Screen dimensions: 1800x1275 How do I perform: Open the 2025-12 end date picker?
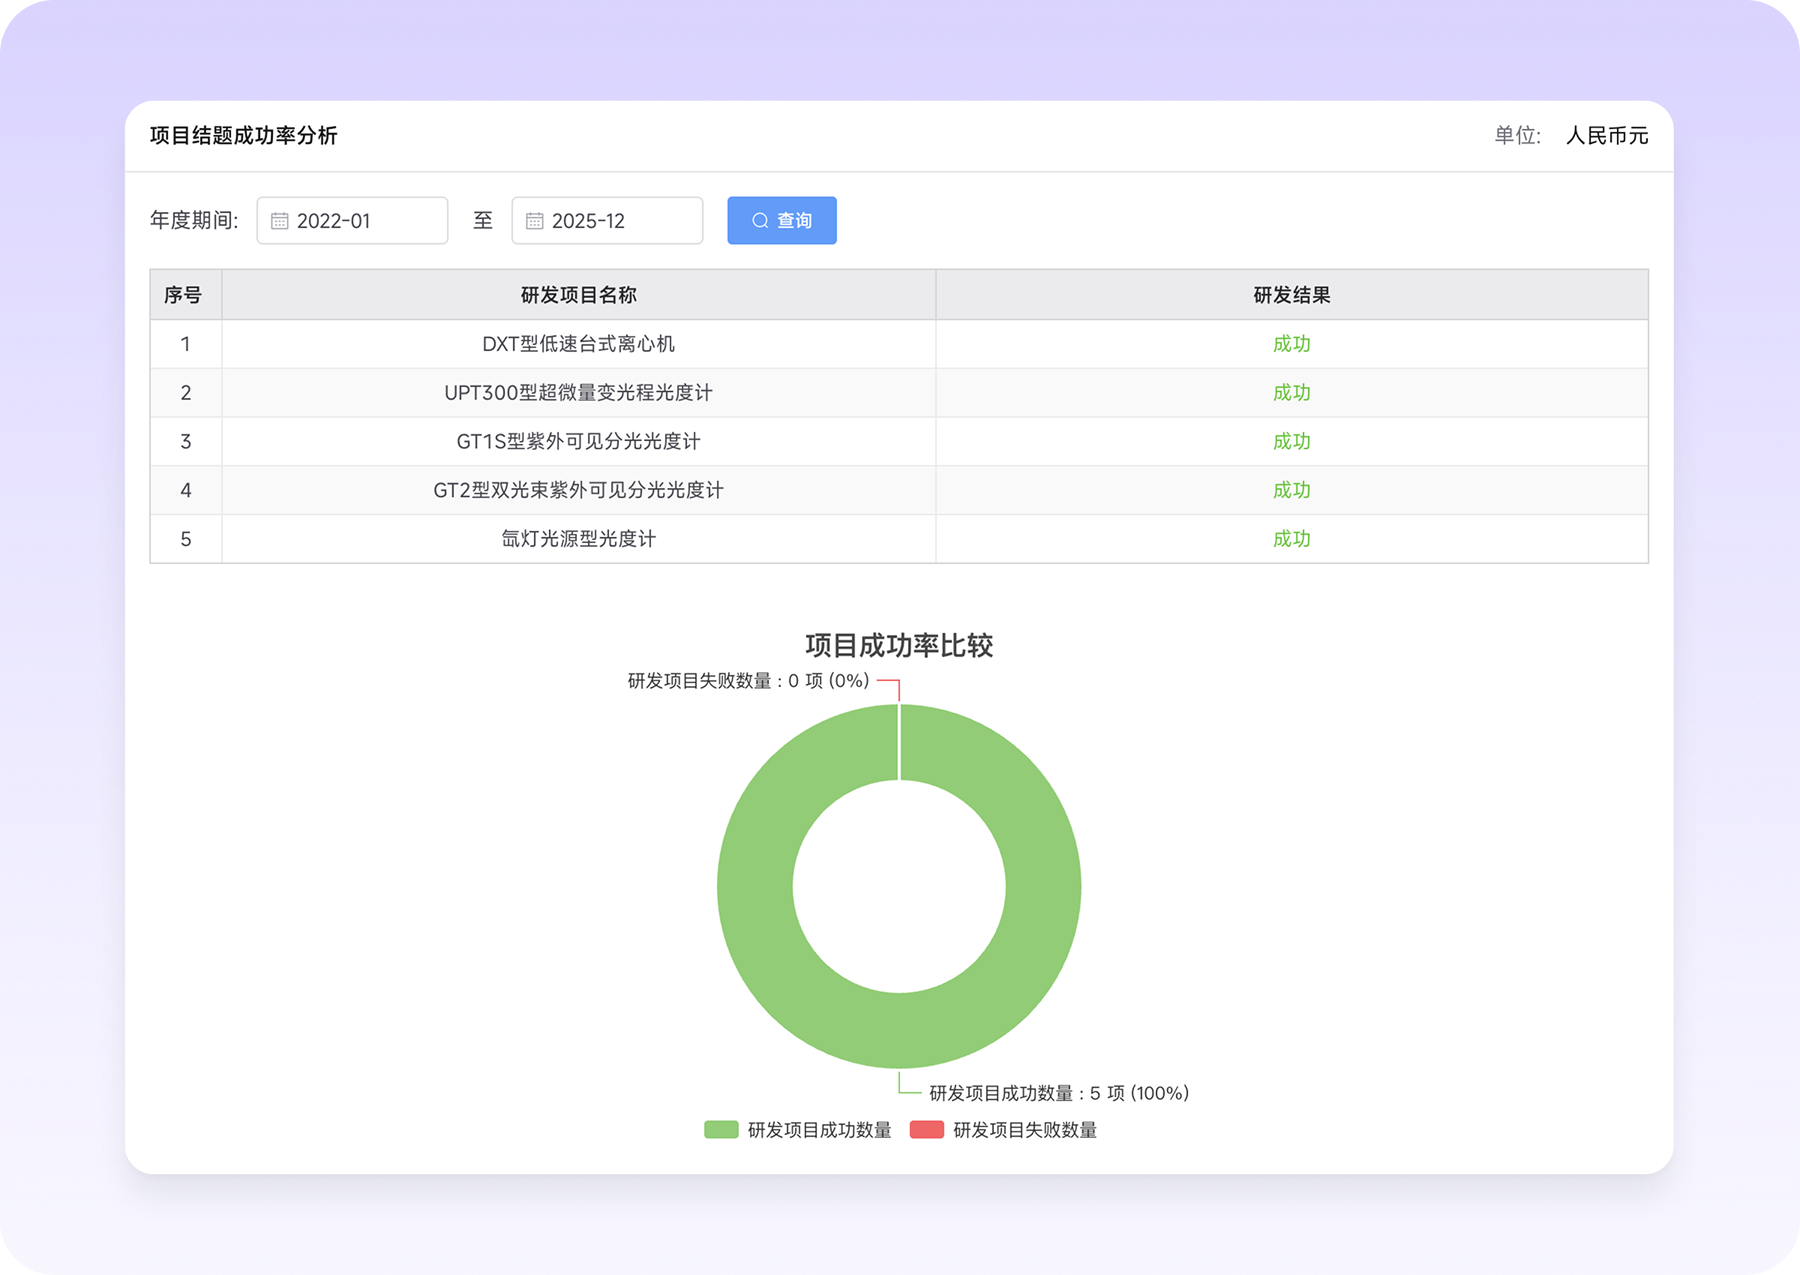[607, 221]
